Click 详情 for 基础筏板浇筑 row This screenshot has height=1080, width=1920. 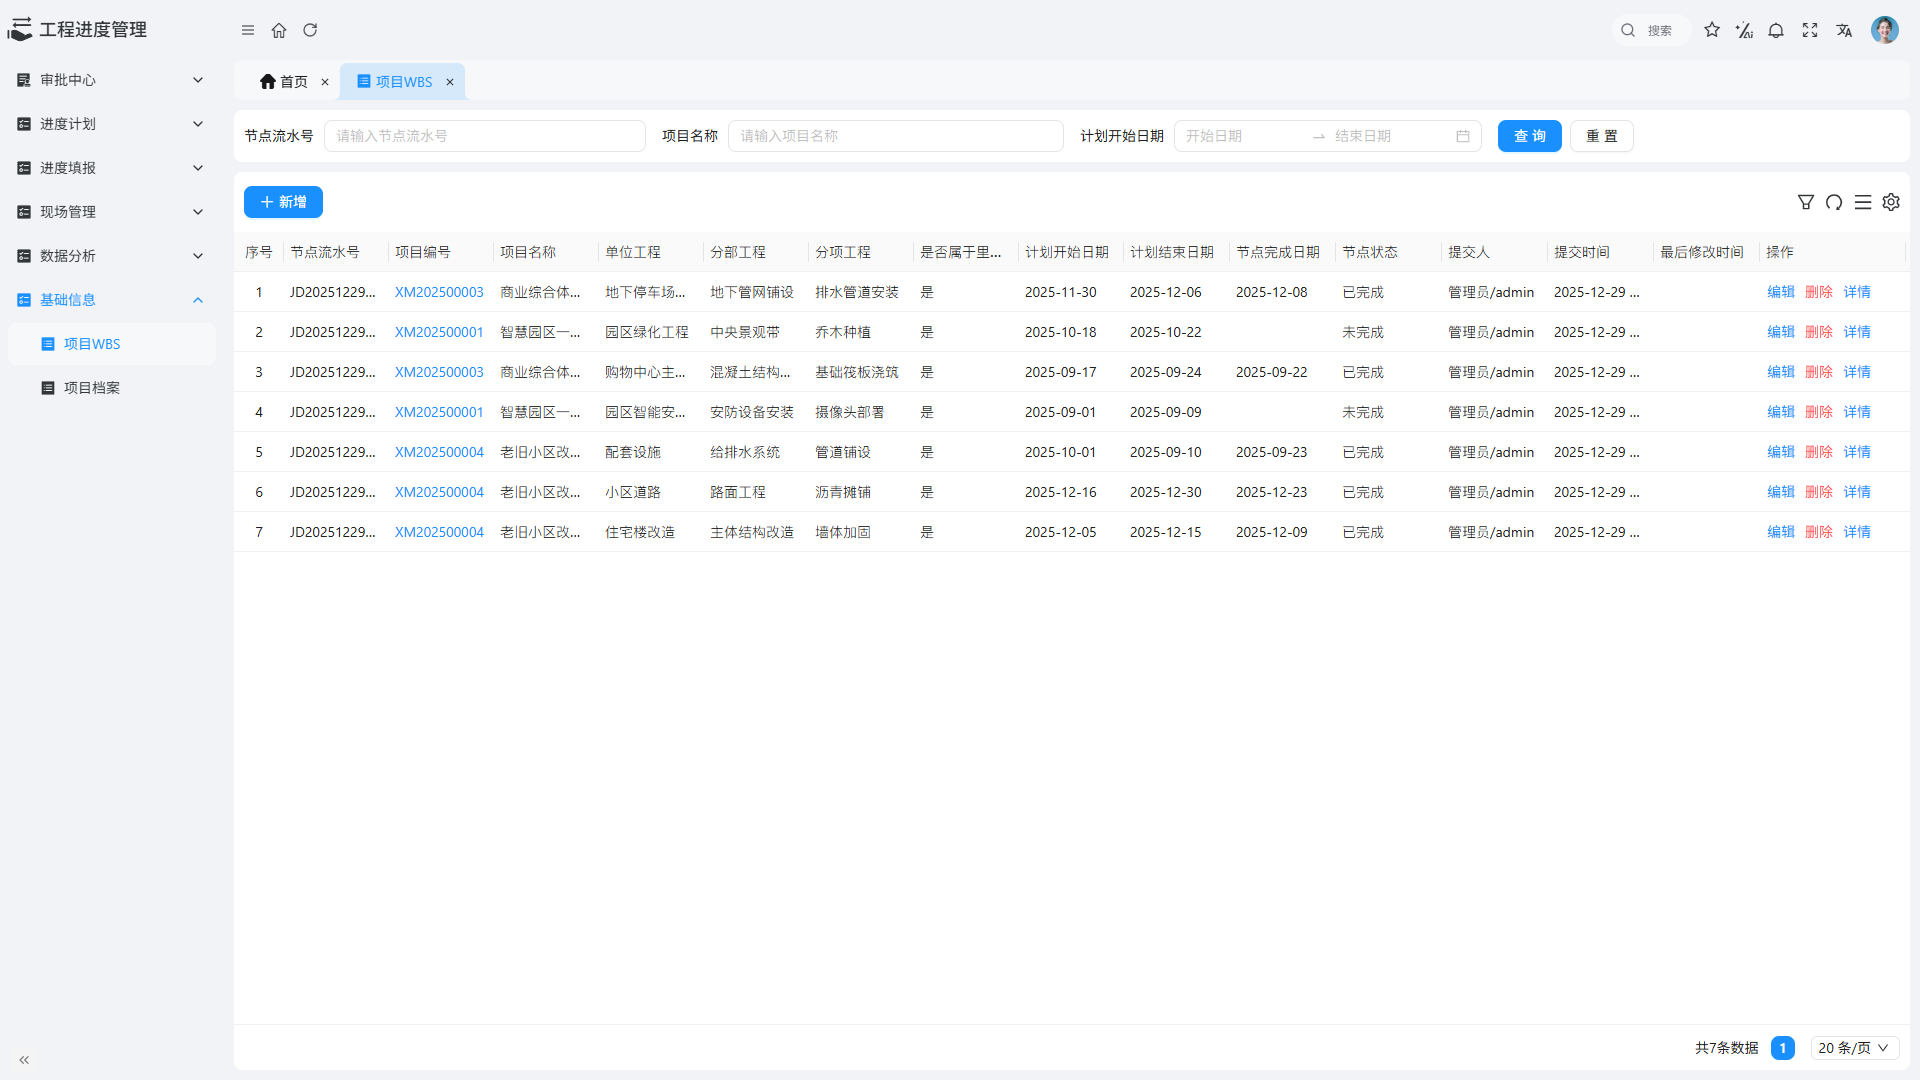[1857, 372]
